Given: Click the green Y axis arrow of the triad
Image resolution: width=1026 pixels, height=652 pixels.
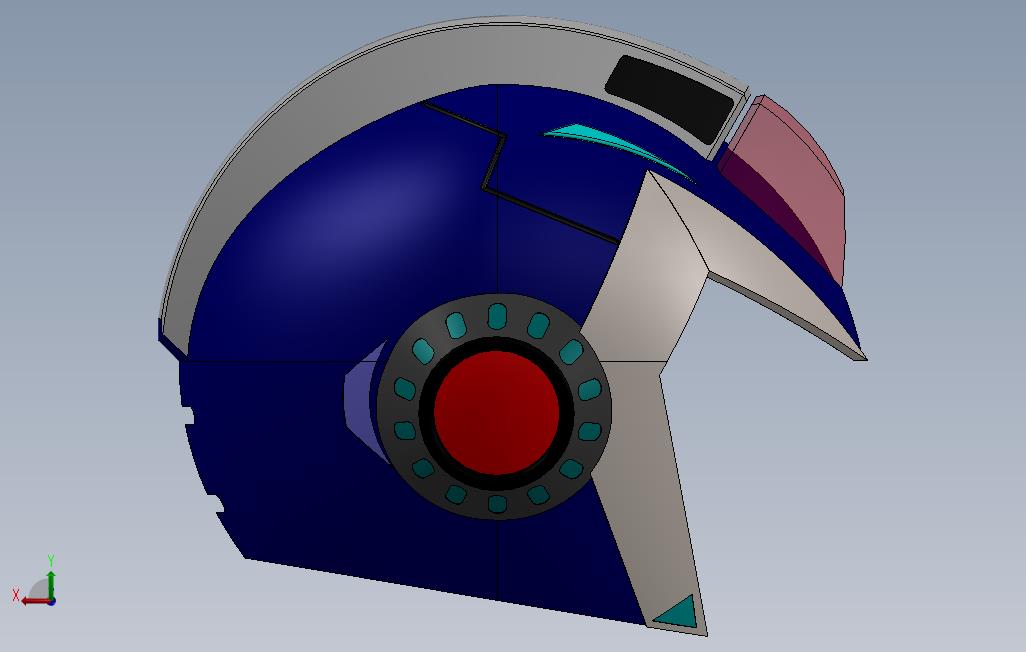Looking at the screenshot, I should 51,584.
